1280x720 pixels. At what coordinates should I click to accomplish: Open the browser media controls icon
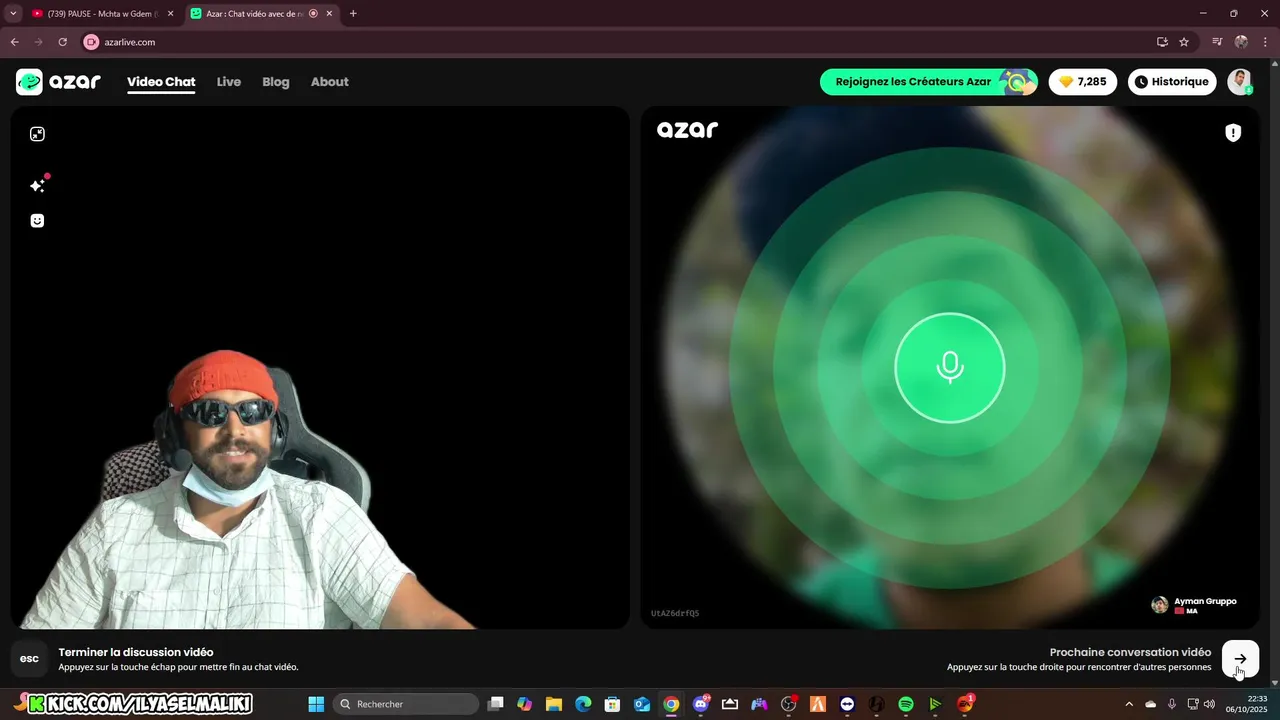(x=1217, y=42)
